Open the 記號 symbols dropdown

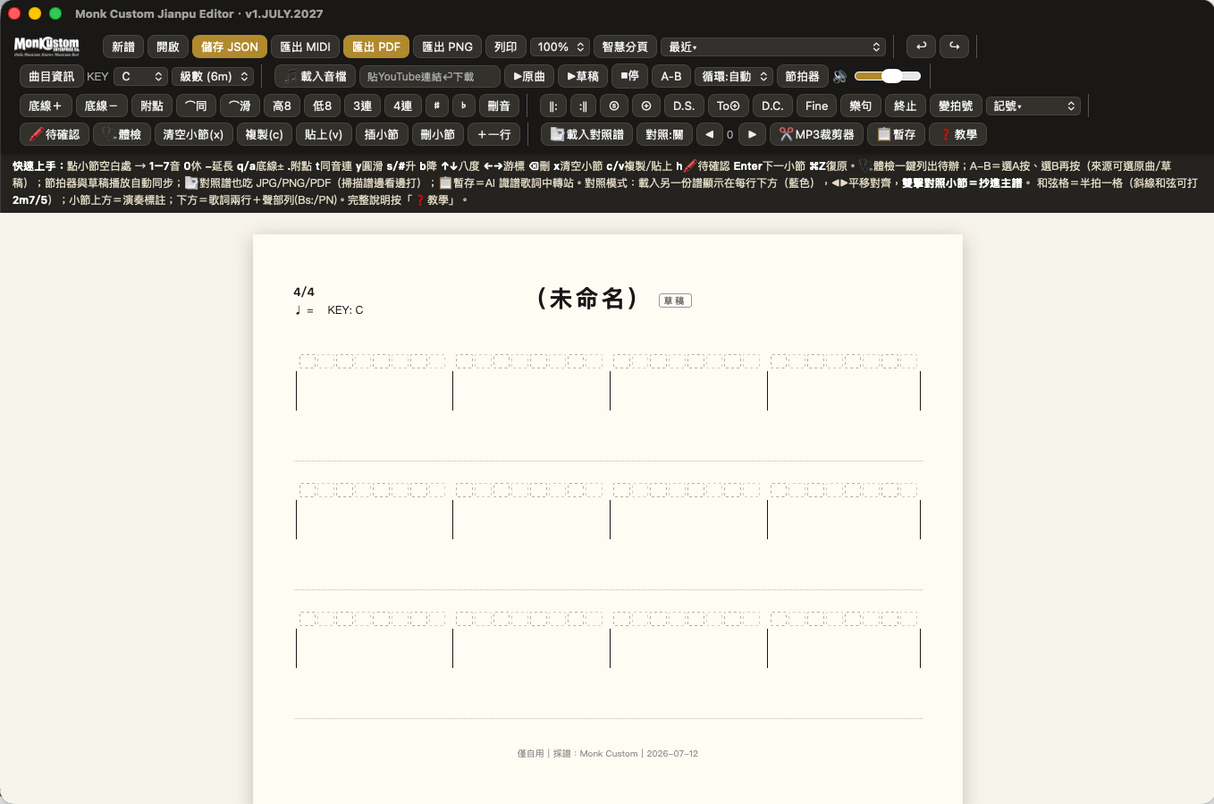1033,106
